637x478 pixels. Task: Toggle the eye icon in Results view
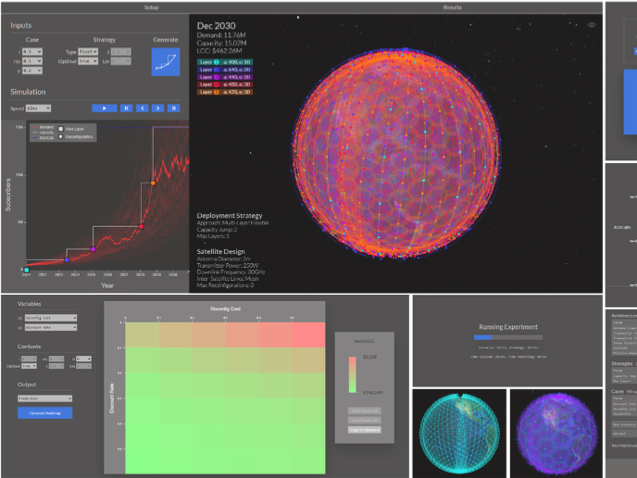(x=591, y=25)
